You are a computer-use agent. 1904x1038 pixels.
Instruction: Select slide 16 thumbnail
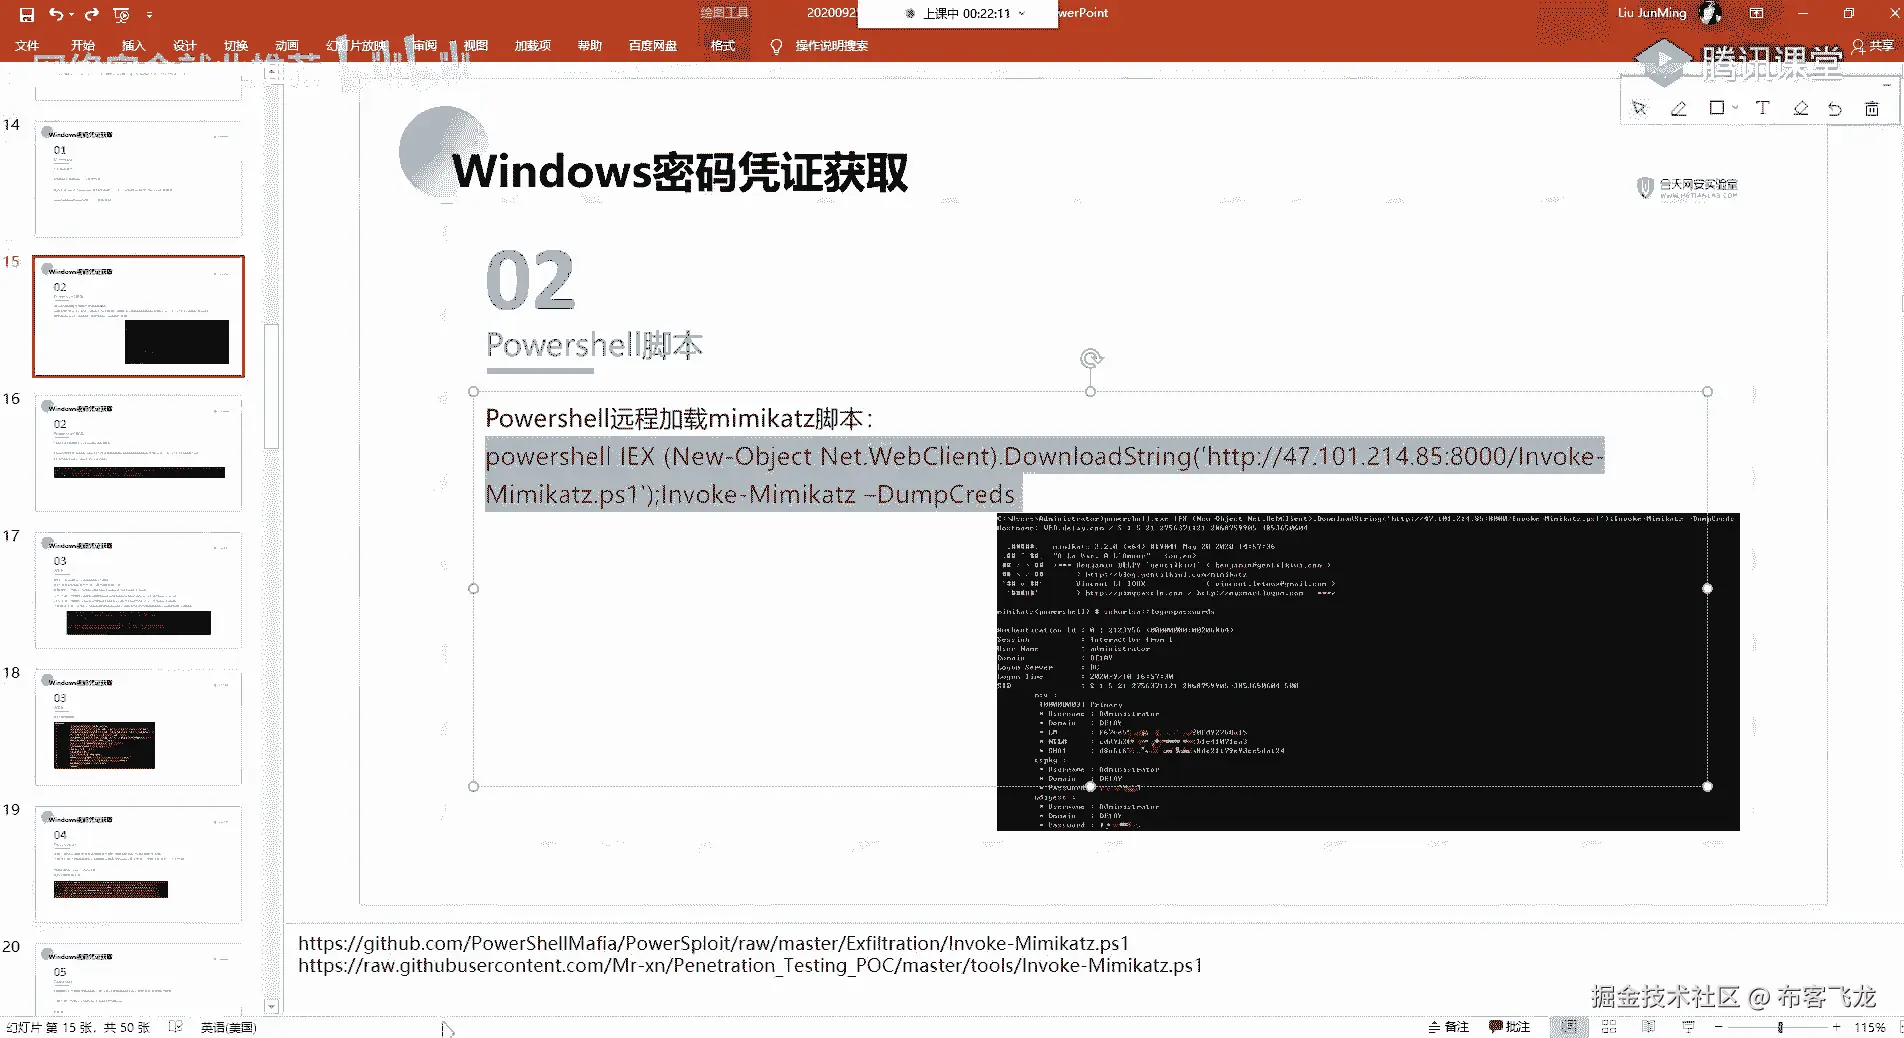click(138, 453)
